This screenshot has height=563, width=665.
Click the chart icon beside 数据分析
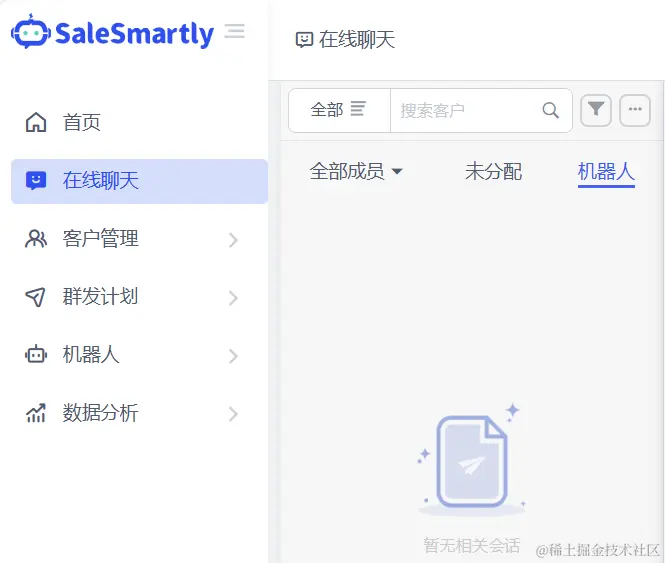(x=36, y=413)
